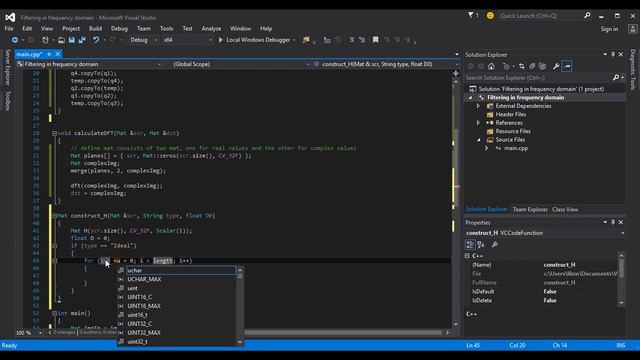Click the Navigate Backward toolbar icon
The height and width of the screenshot is (360, 640).
[x=15, y=40]
